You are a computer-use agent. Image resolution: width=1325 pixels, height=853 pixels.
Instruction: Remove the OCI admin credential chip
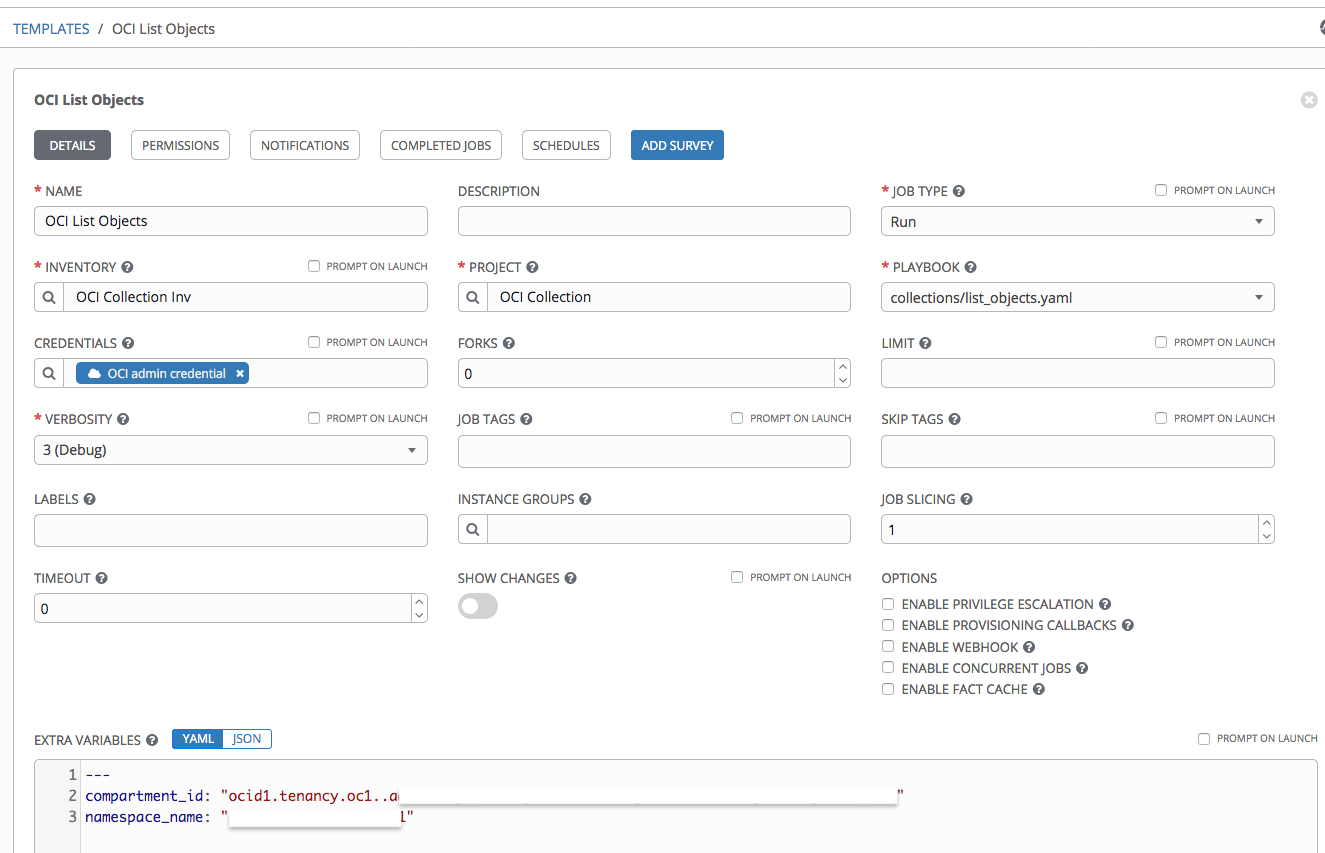click(240, 372)
